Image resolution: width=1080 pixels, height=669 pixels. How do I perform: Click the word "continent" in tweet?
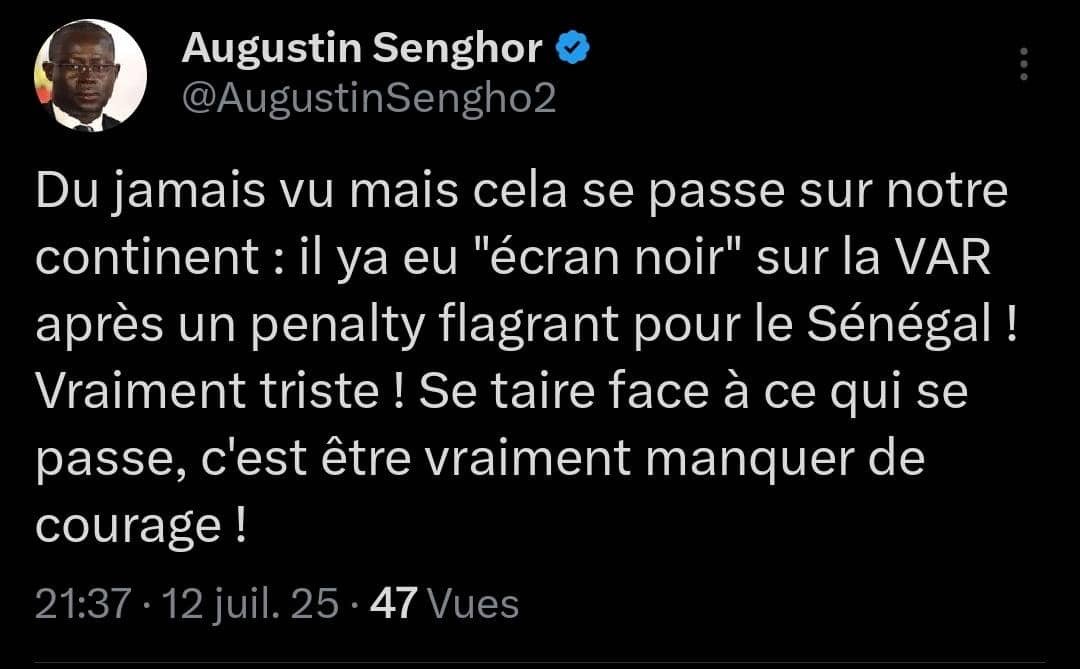147,258
